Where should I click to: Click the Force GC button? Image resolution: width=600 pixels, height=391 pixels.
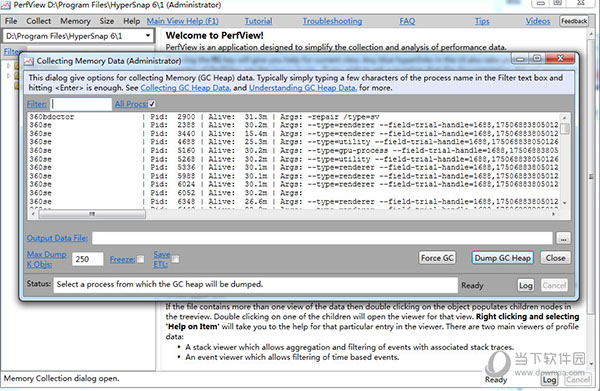pos(437,258)
